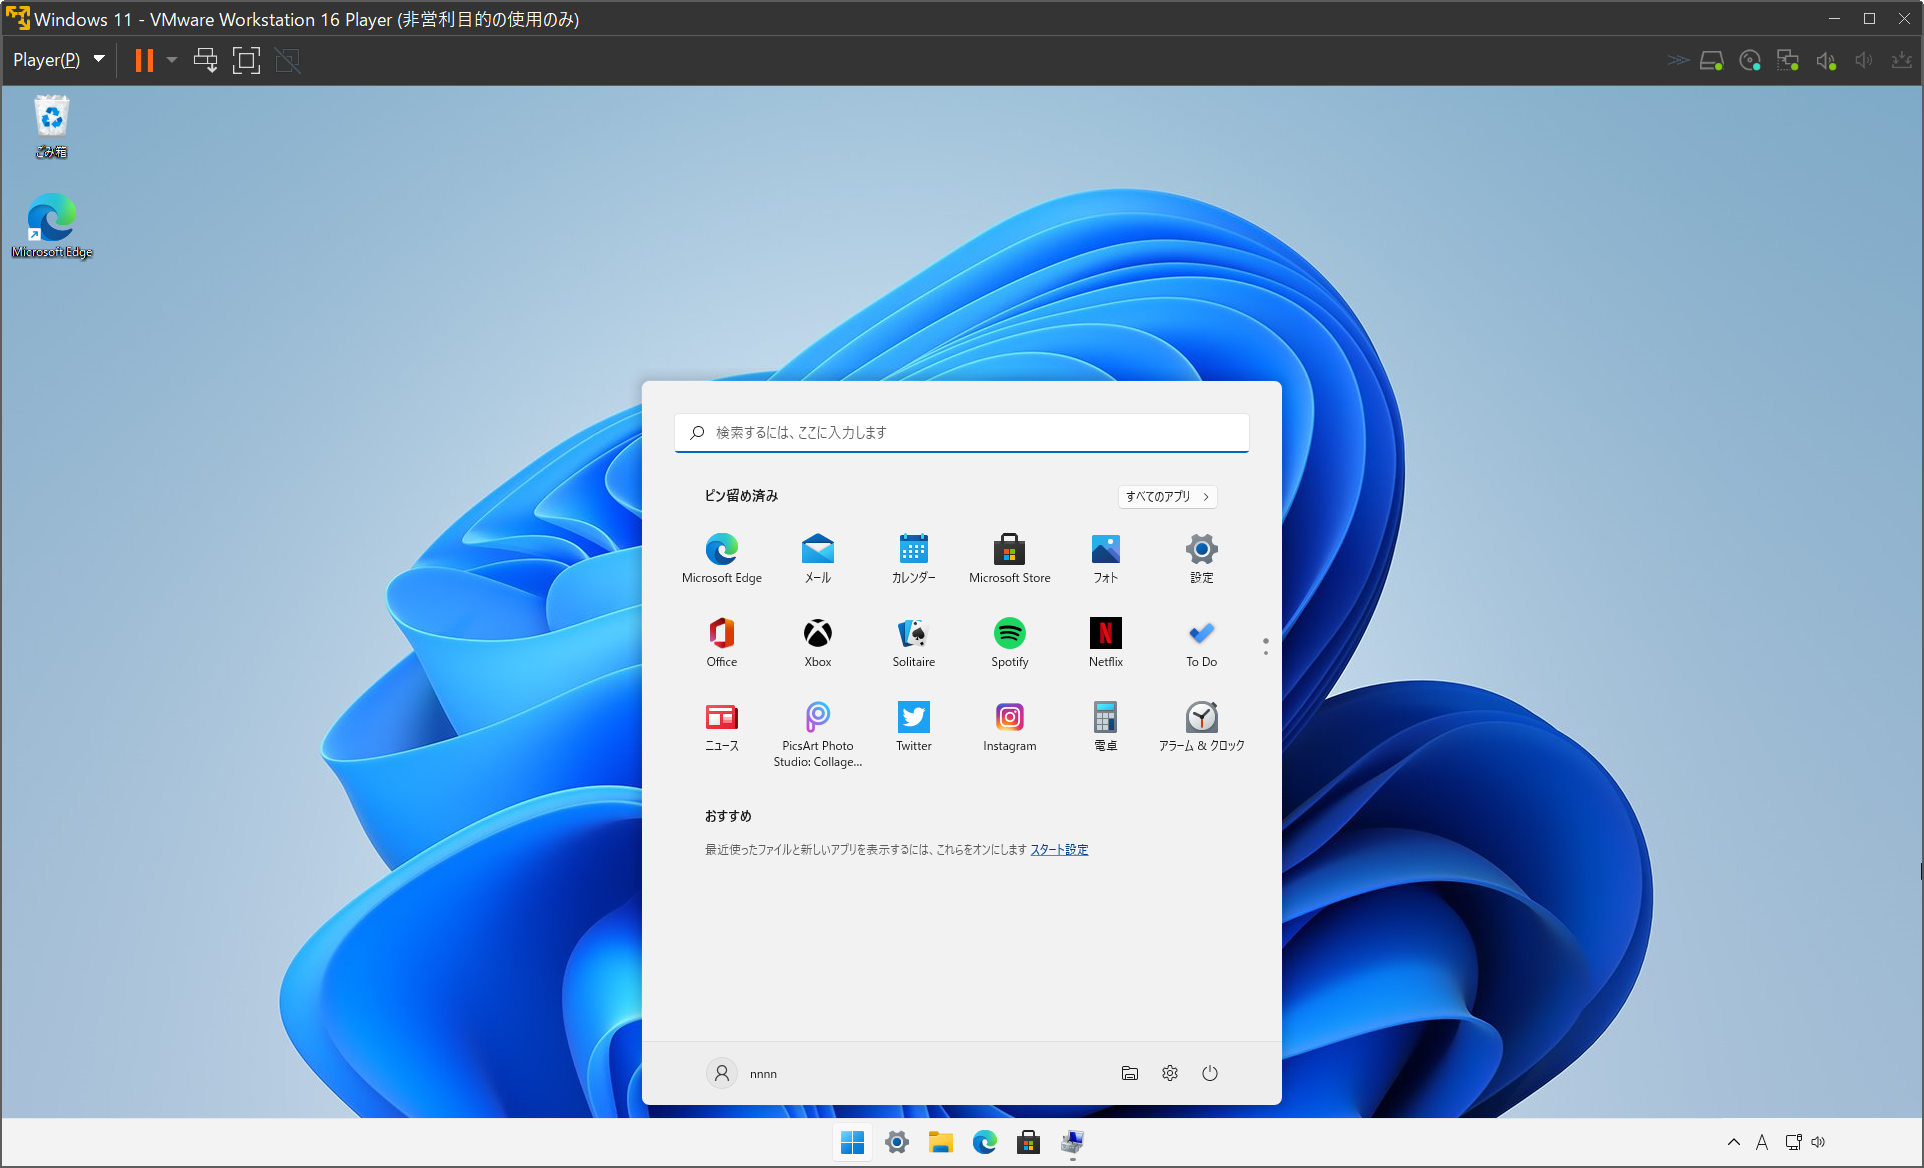Open the Xbox app
This screenshot has height=1168, width=1924.
click(x=817, y=642)
